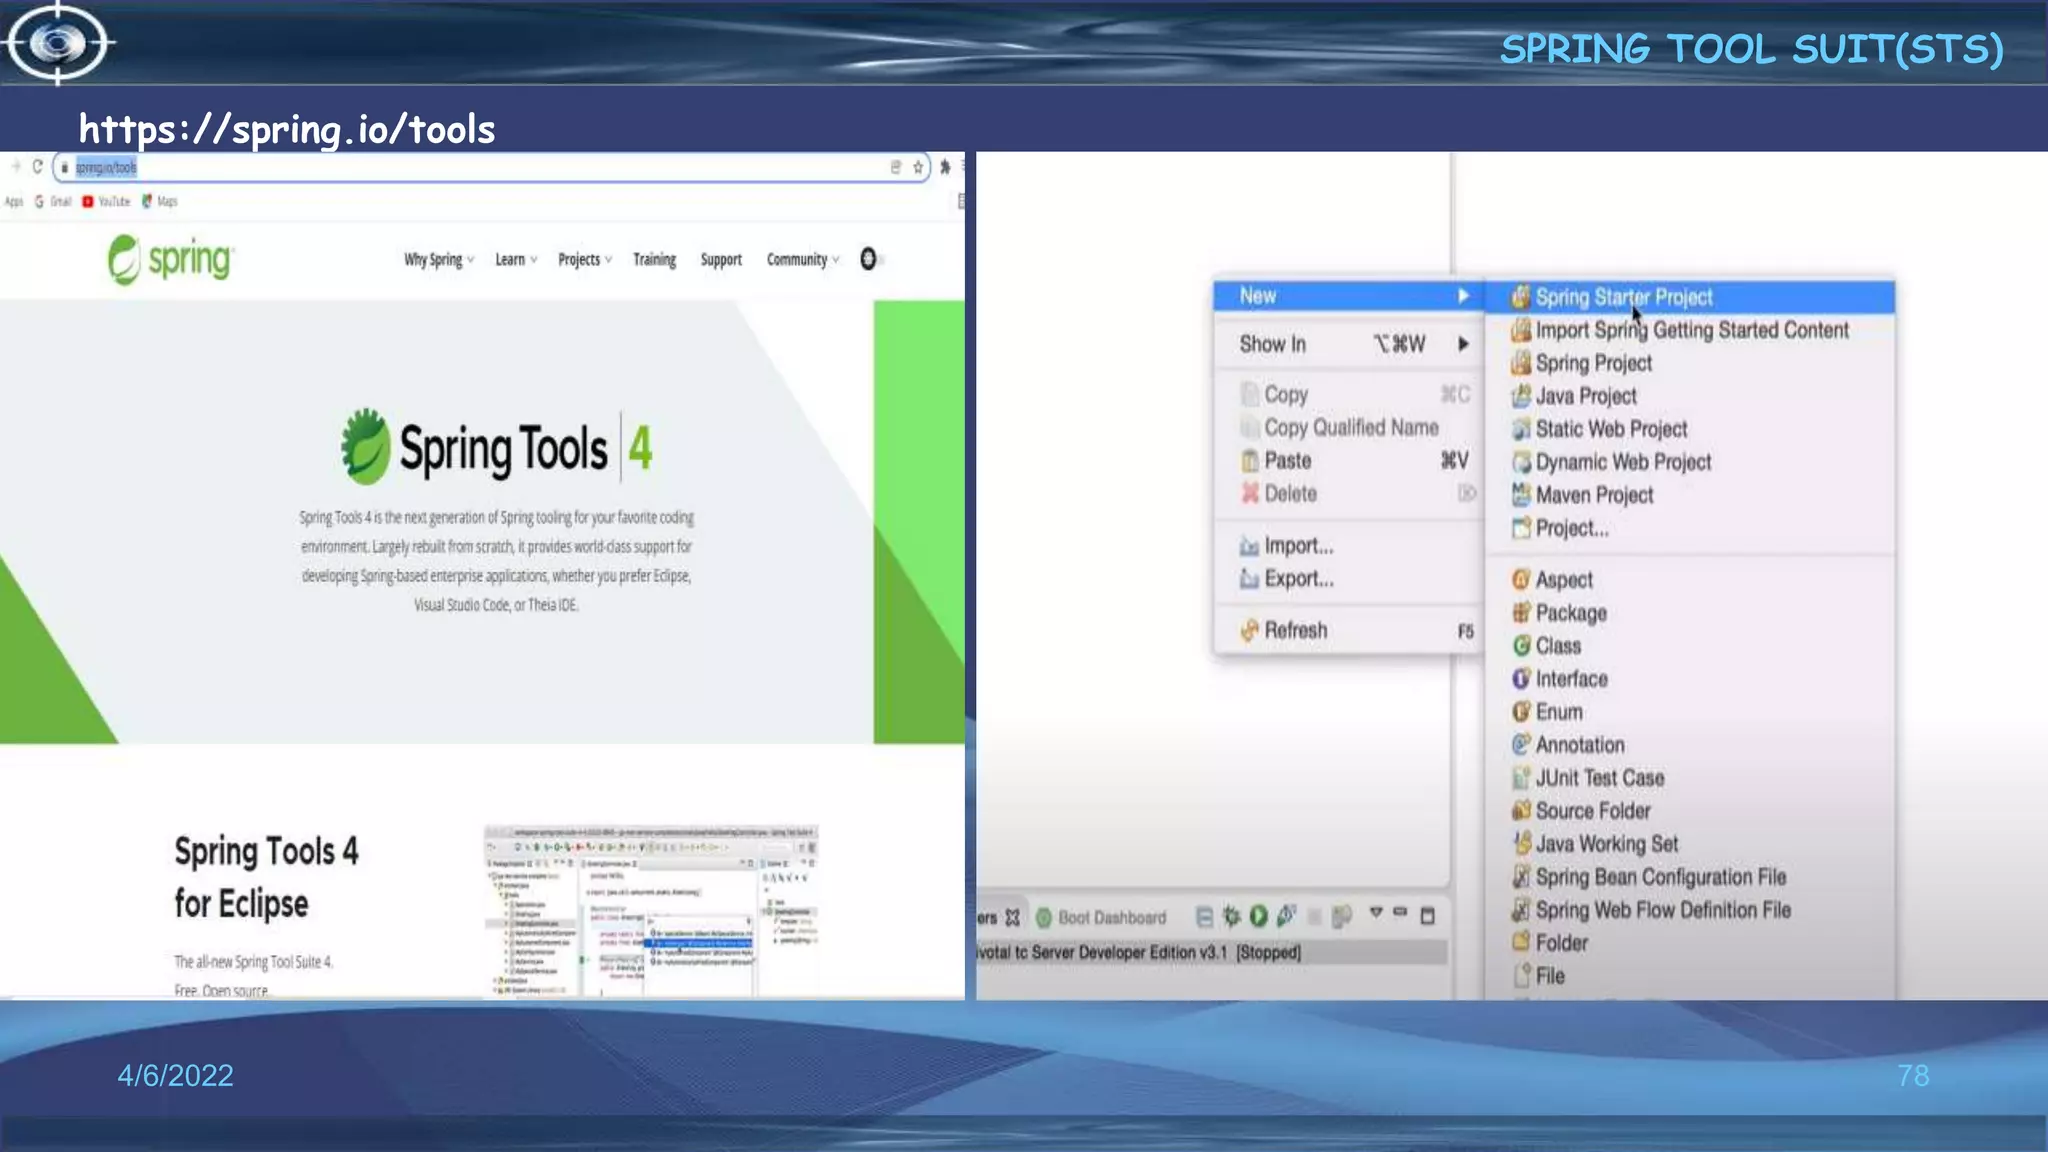The height and width of the screenshot is (1152, 2048).
Task: Open YouTube bookmark
Action: (106, 201)
